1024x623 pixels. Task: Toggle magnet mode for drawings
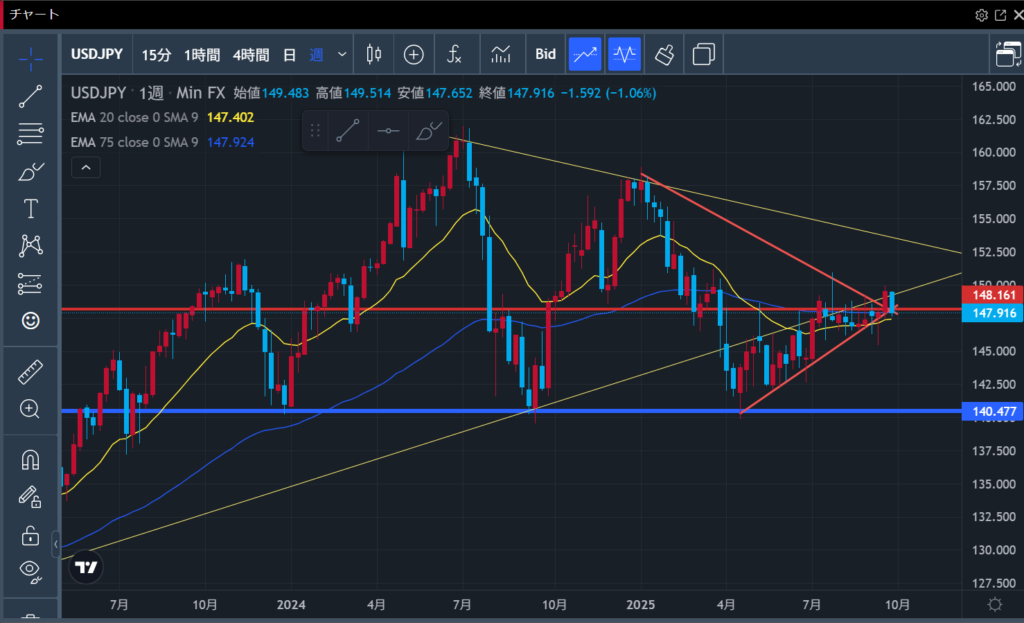[x=31, y=460]
